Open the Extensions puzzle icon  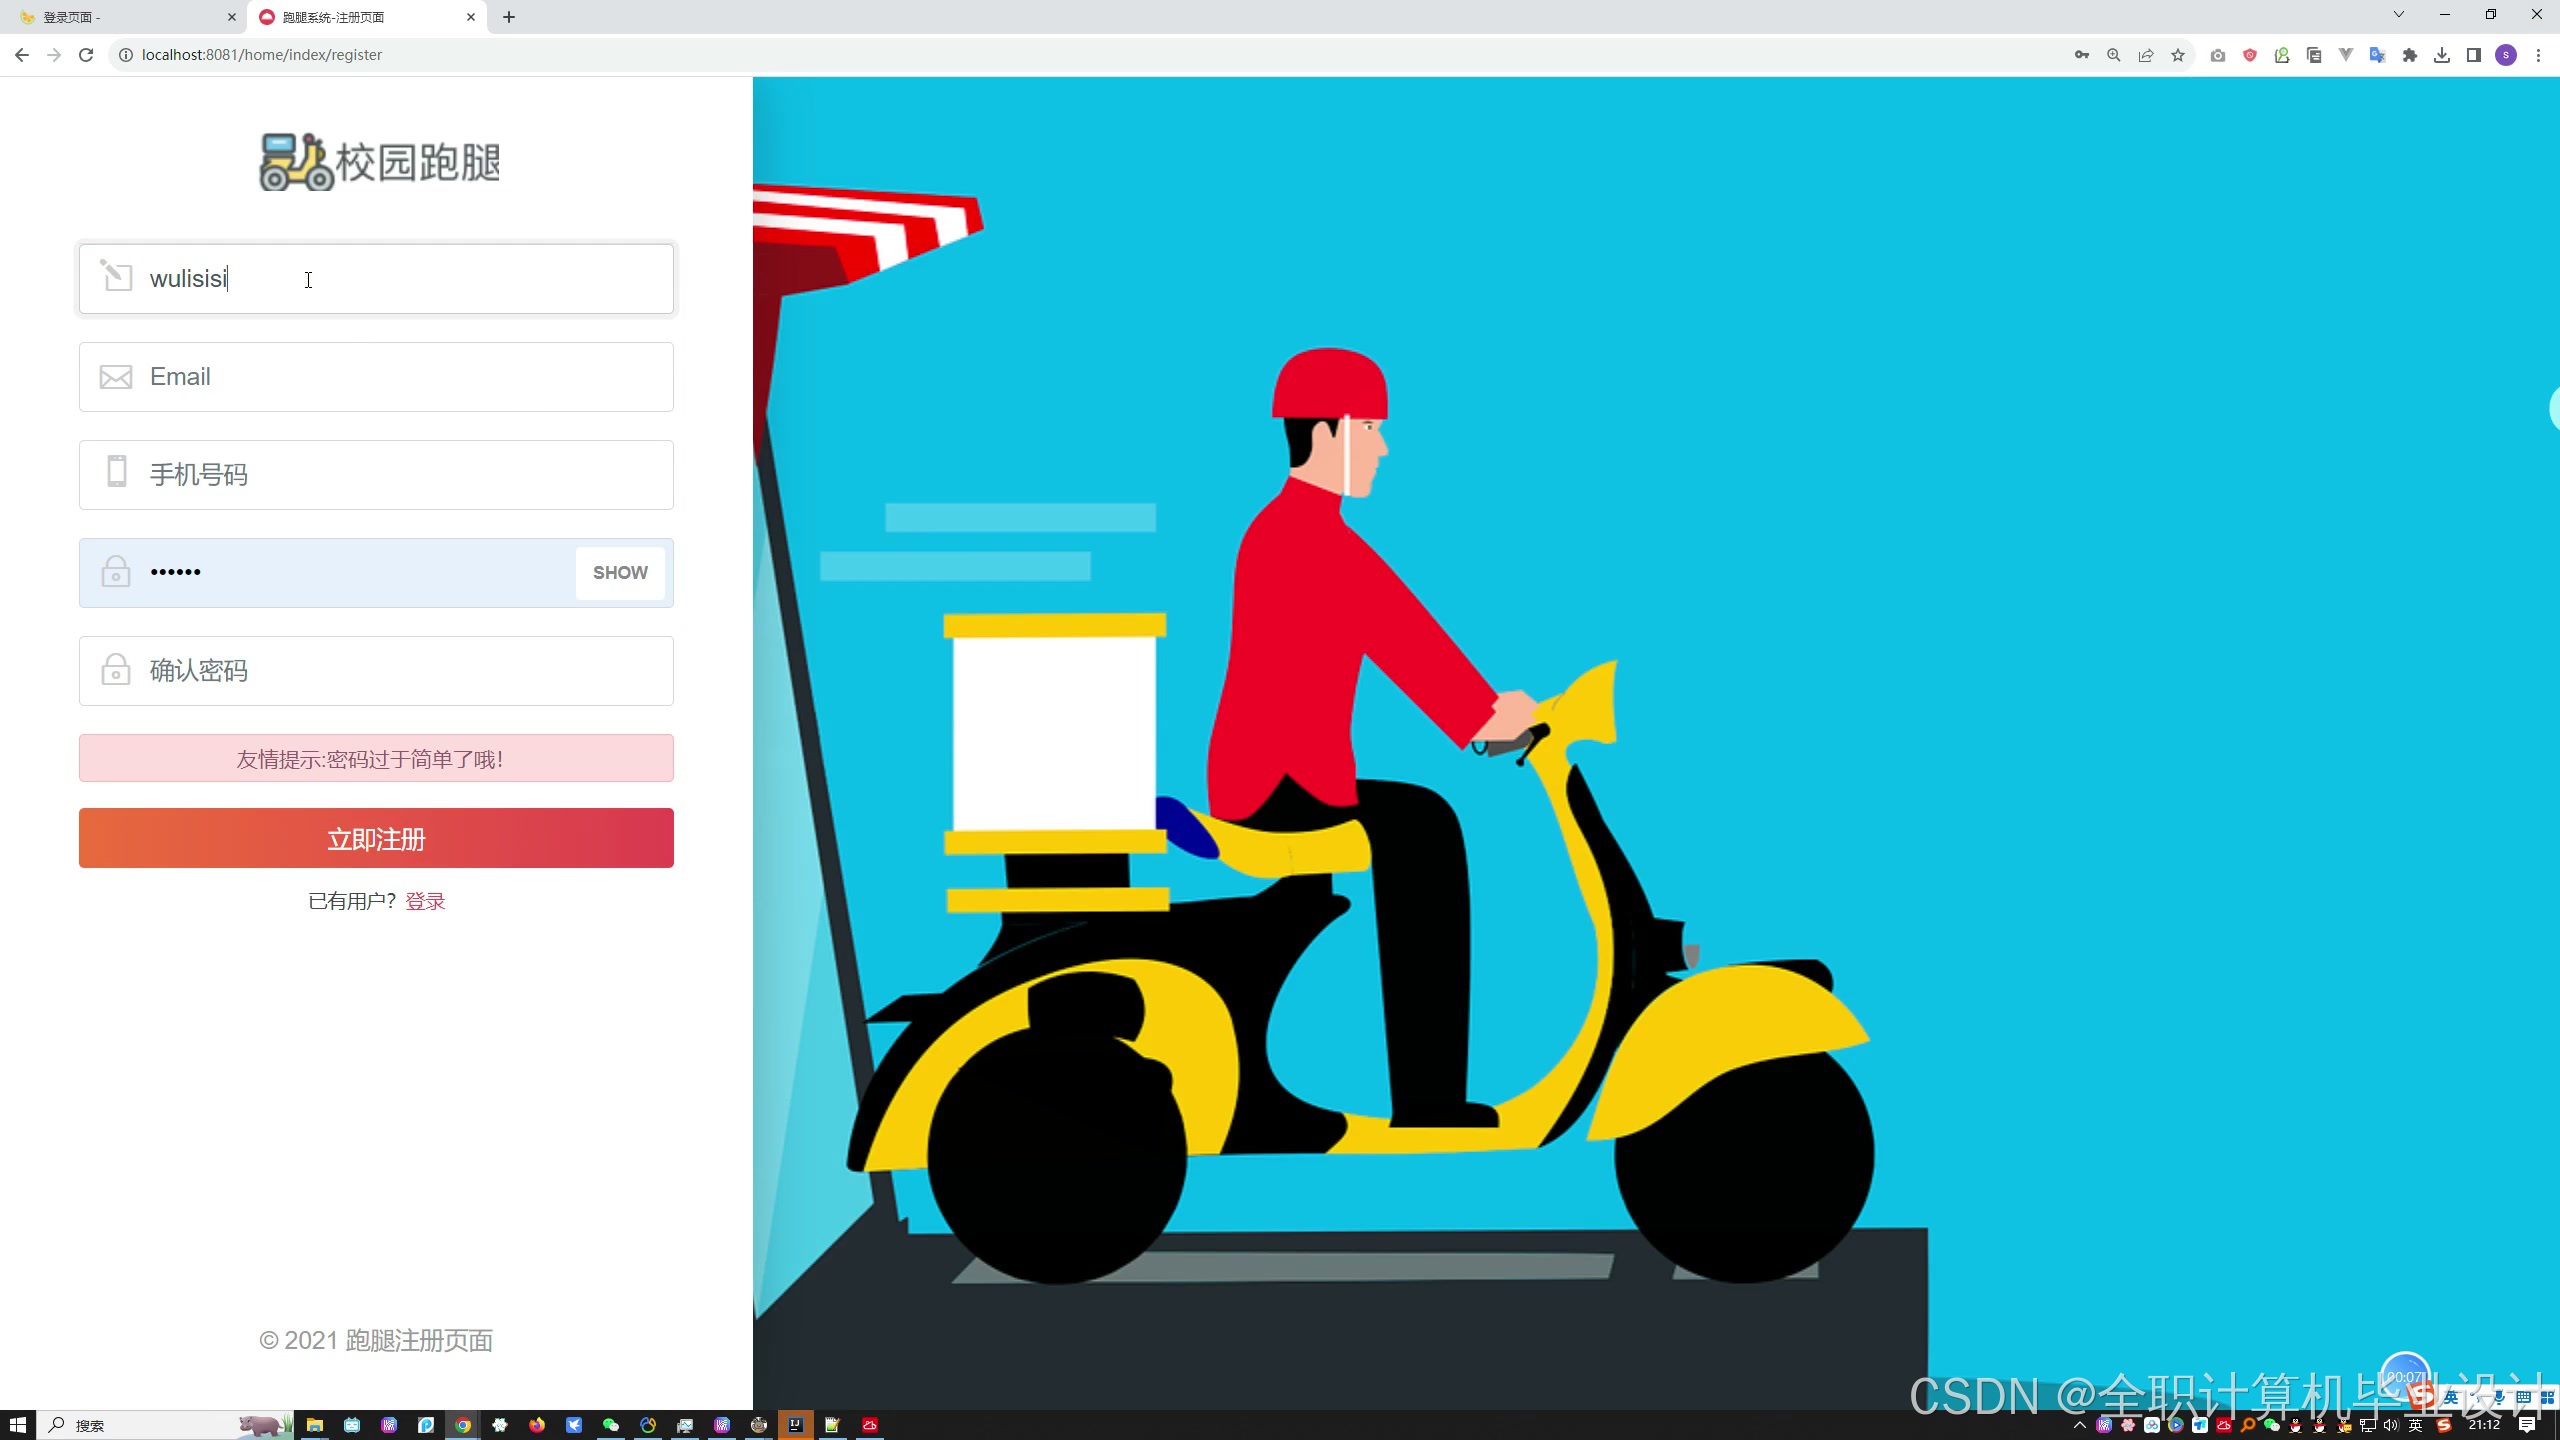[x=2409, y=55]
